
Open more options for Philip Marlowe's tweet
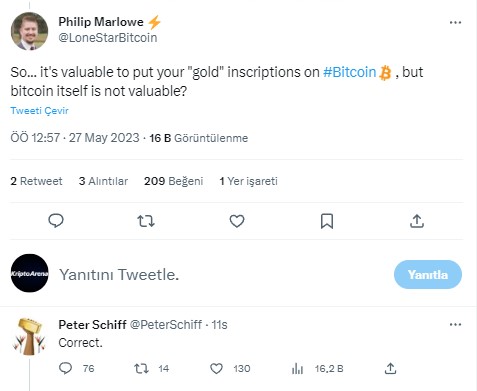point(455,23)
